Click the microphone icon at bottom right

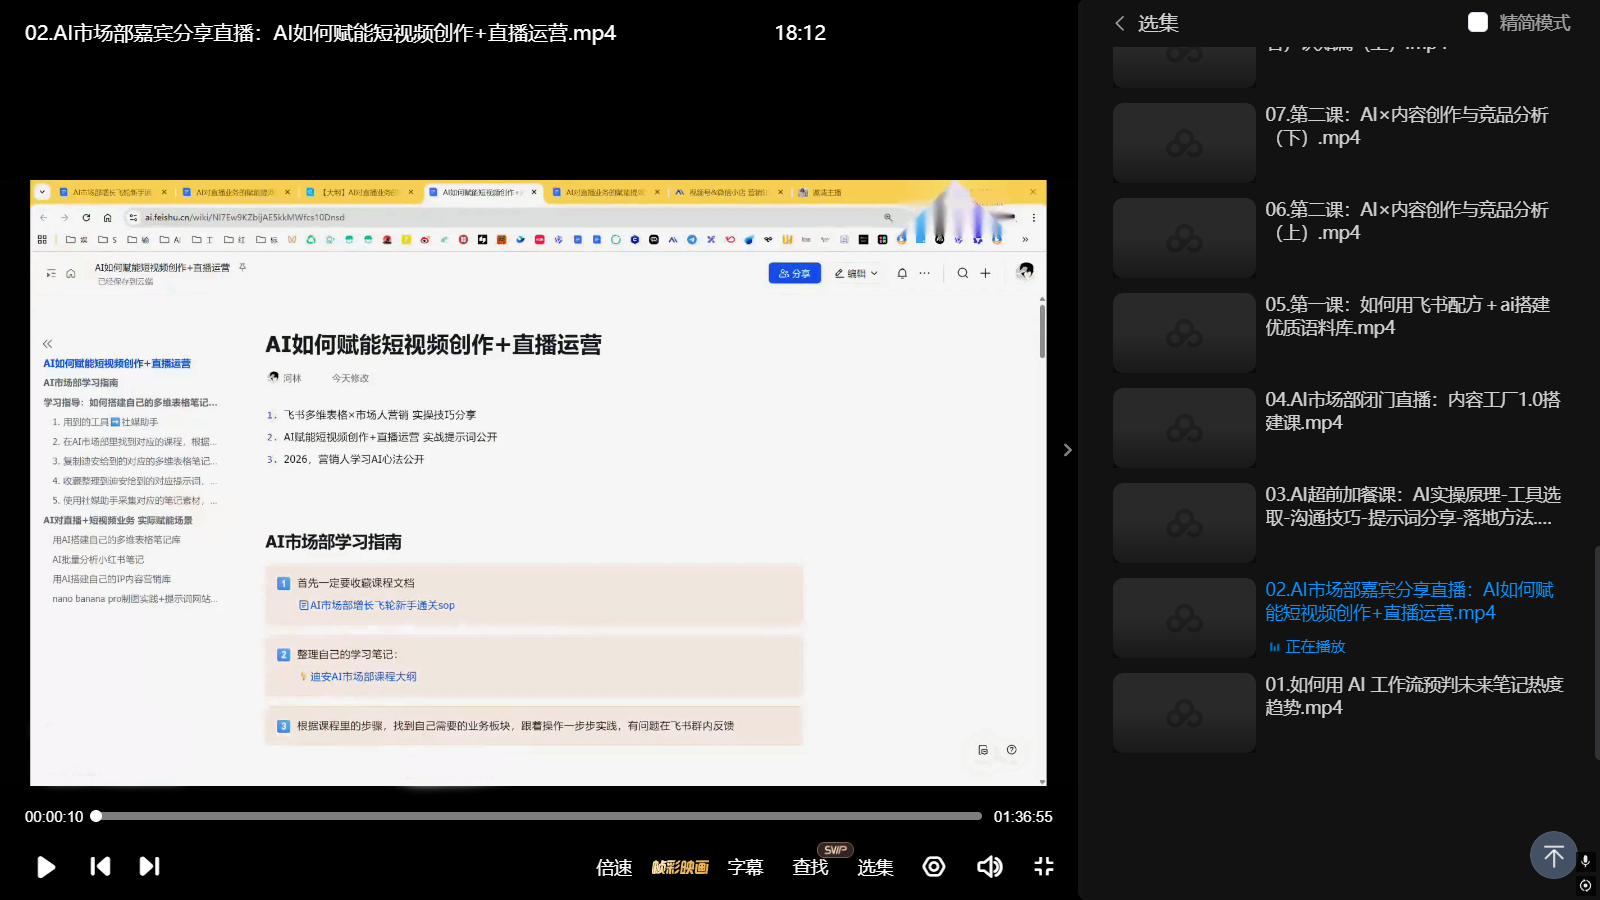(1585, 861)
